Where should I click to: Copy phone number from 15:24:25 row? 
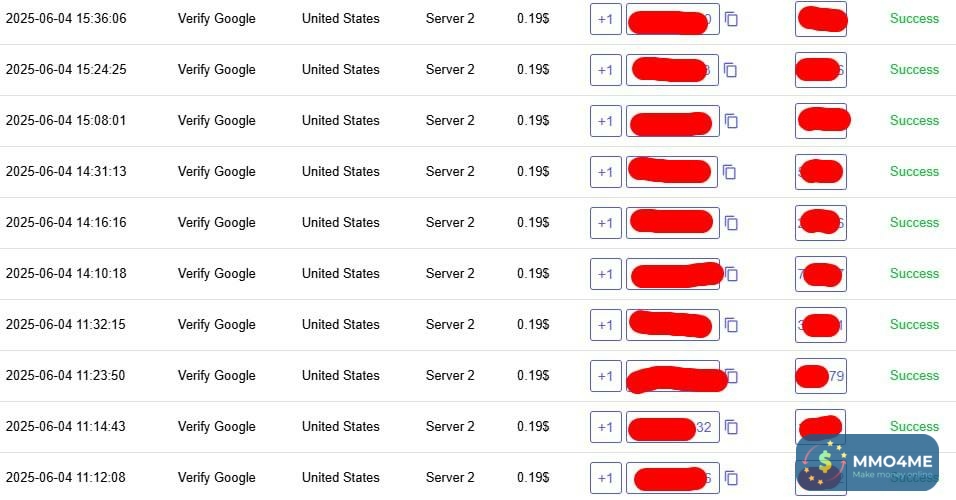click(731, 70)
